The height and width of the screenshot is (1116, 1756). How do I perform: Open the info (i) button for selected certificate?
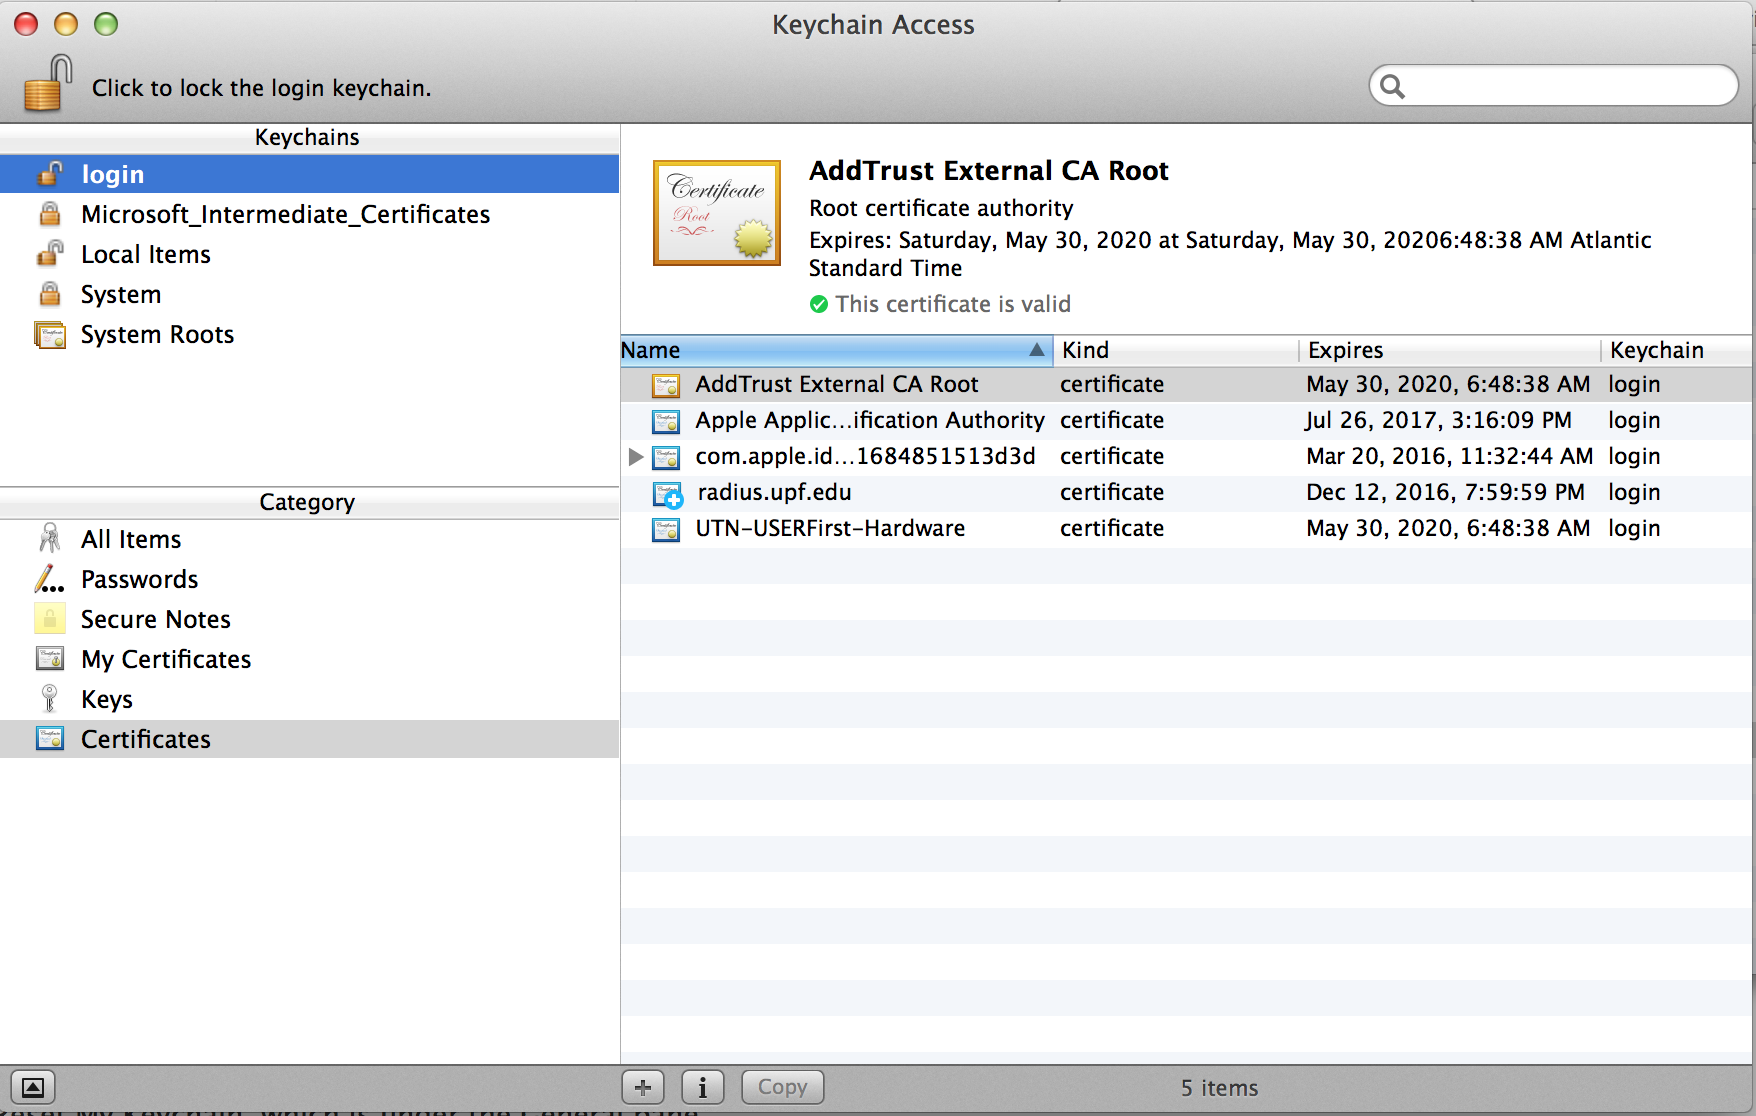click(x=702, y=1087)
